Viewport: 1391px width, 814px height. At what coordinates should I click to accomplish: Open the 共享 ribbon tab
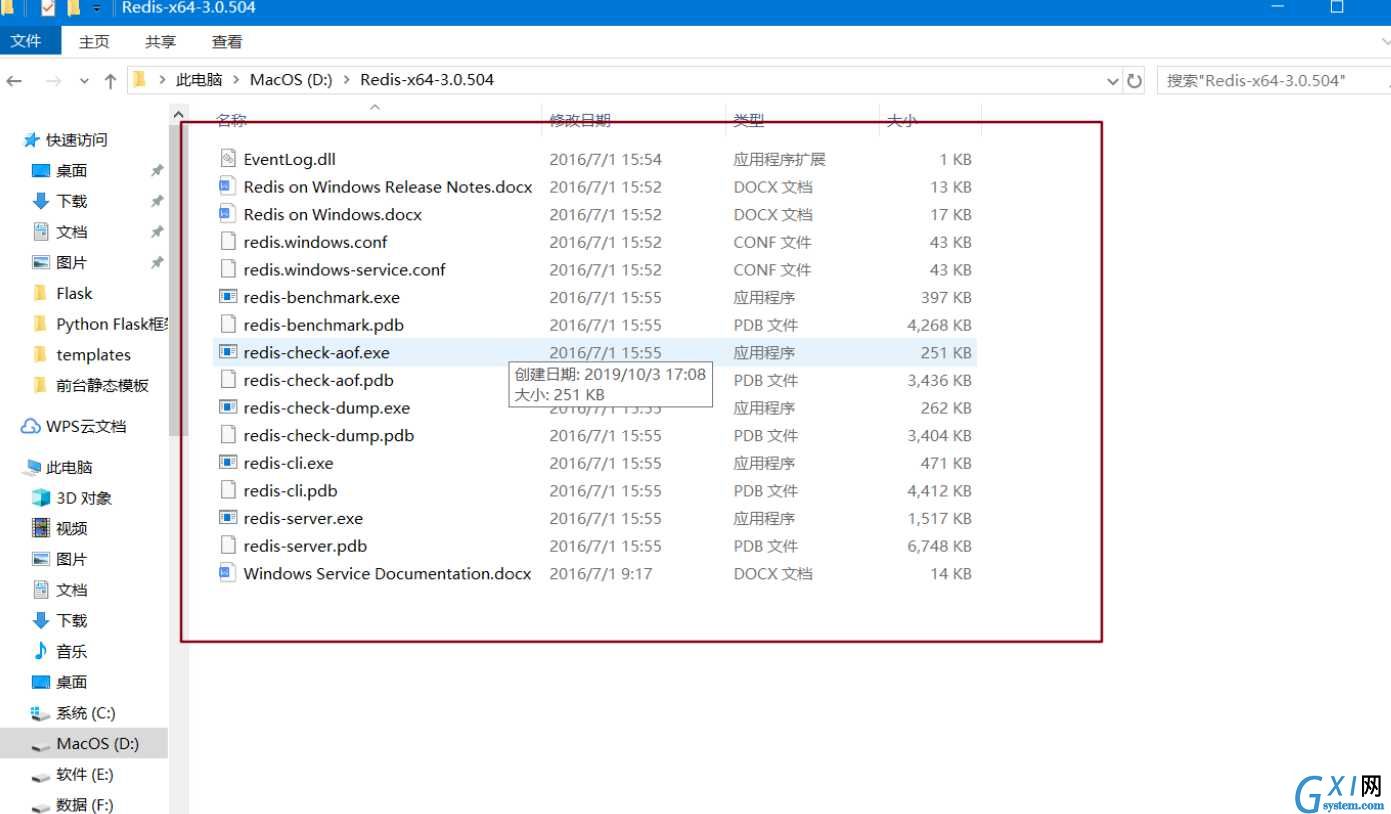[x=160, y=42]
